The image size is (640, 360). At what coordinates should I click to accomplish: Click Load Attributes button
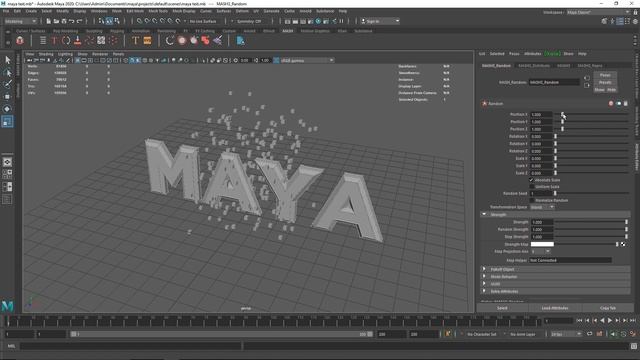click(555, 308)
